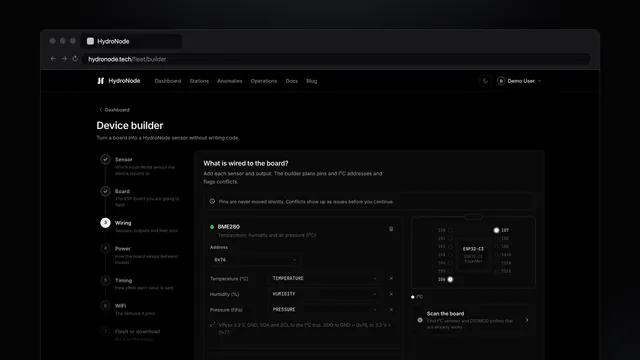Click the ESP32-C3 chip in diagram
This screenshot has width=640, height=360.
pos(473,254)
